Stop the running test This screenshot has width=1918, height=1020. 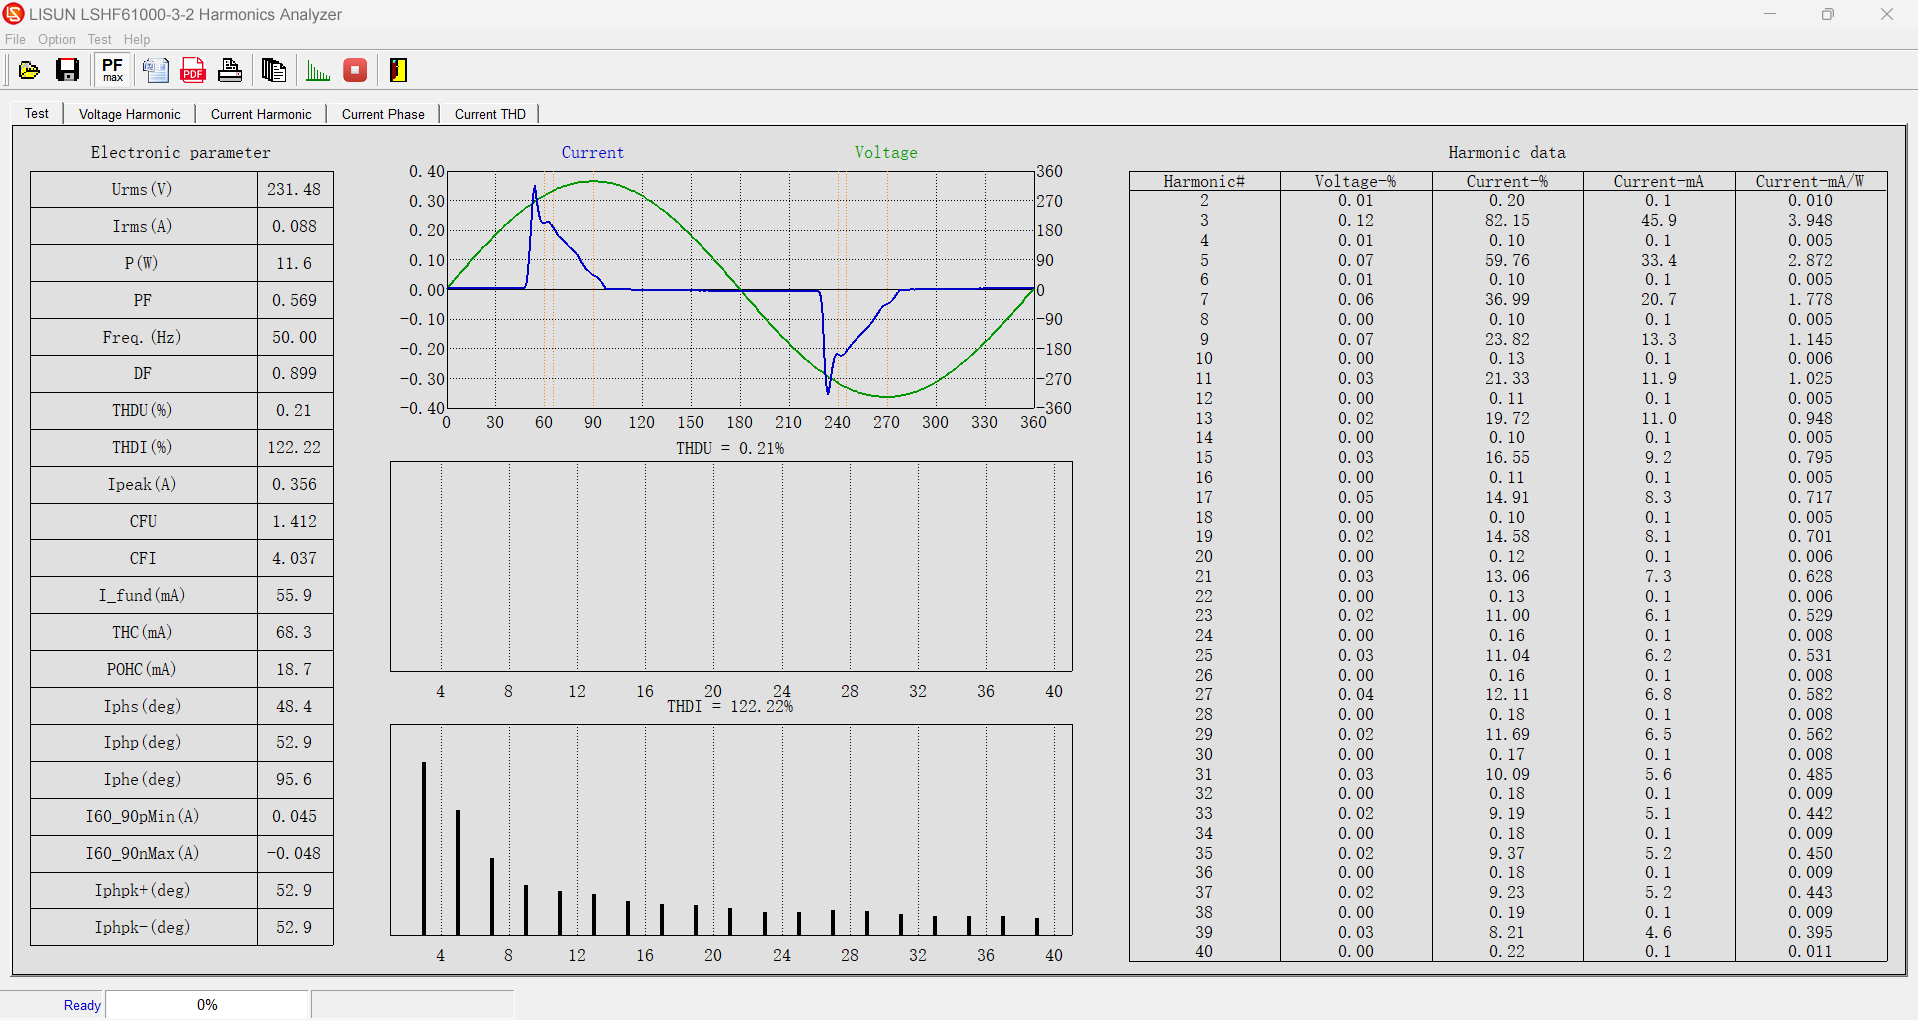355,70
